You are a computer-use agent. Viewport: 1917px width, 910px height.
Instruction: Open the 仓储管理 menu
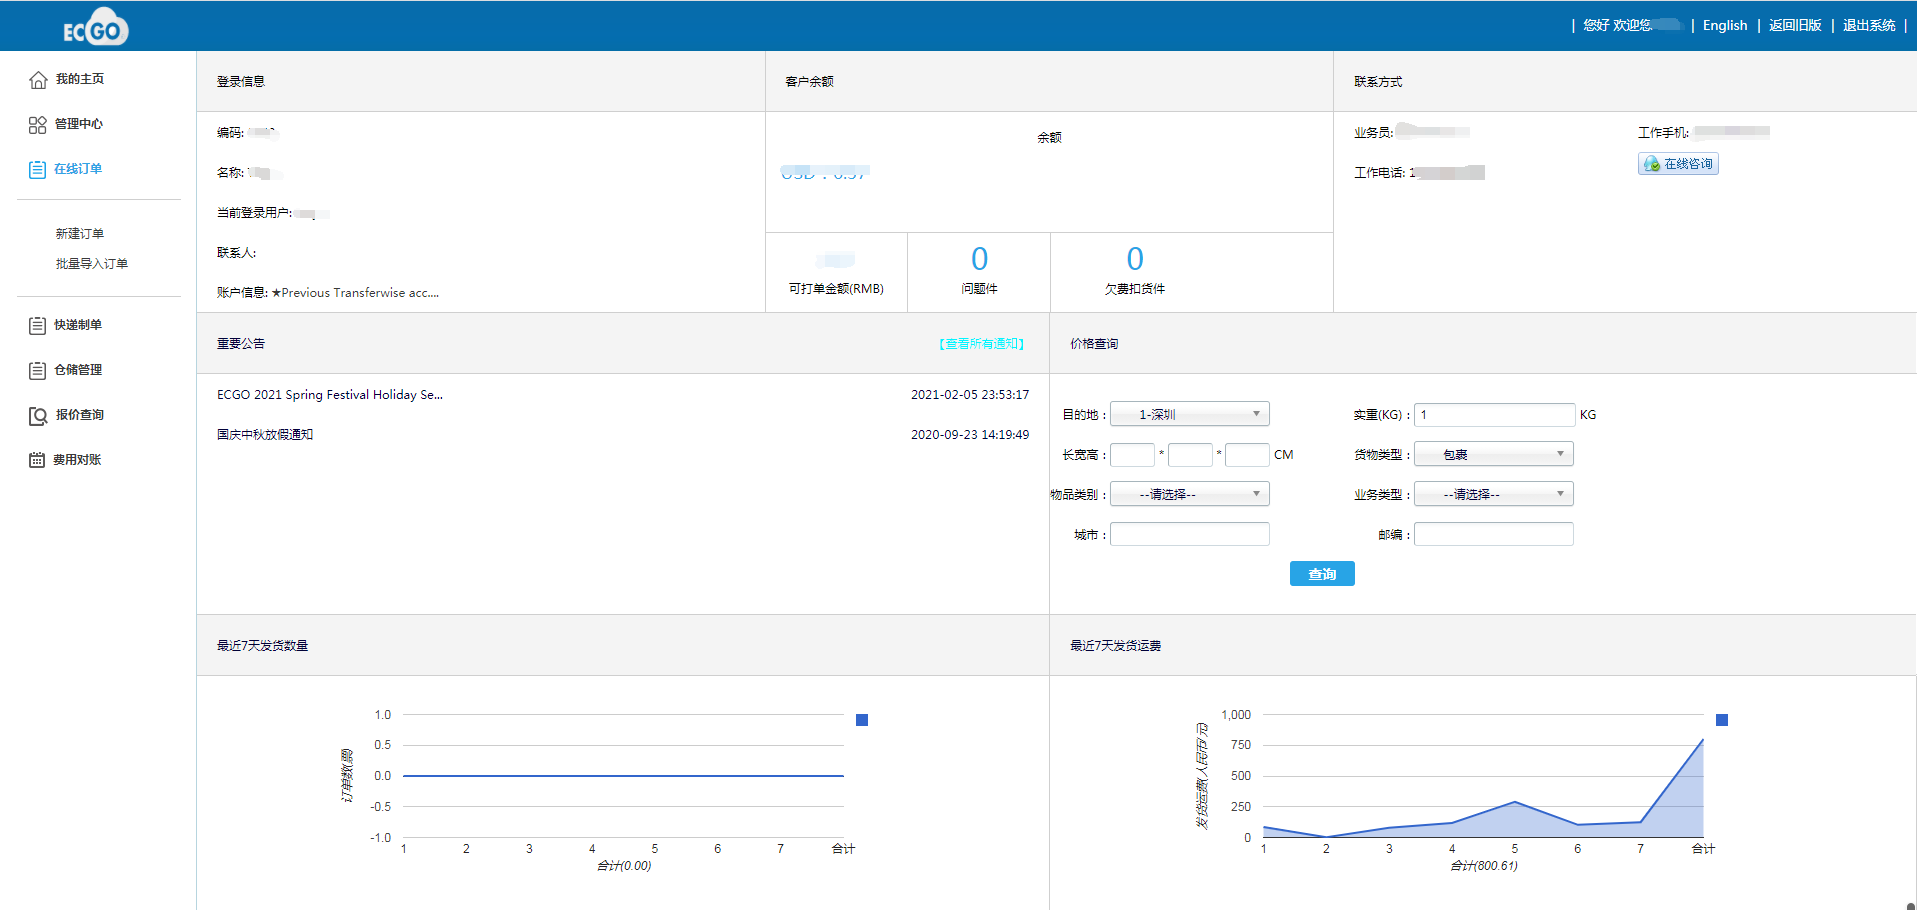[78, 370]
